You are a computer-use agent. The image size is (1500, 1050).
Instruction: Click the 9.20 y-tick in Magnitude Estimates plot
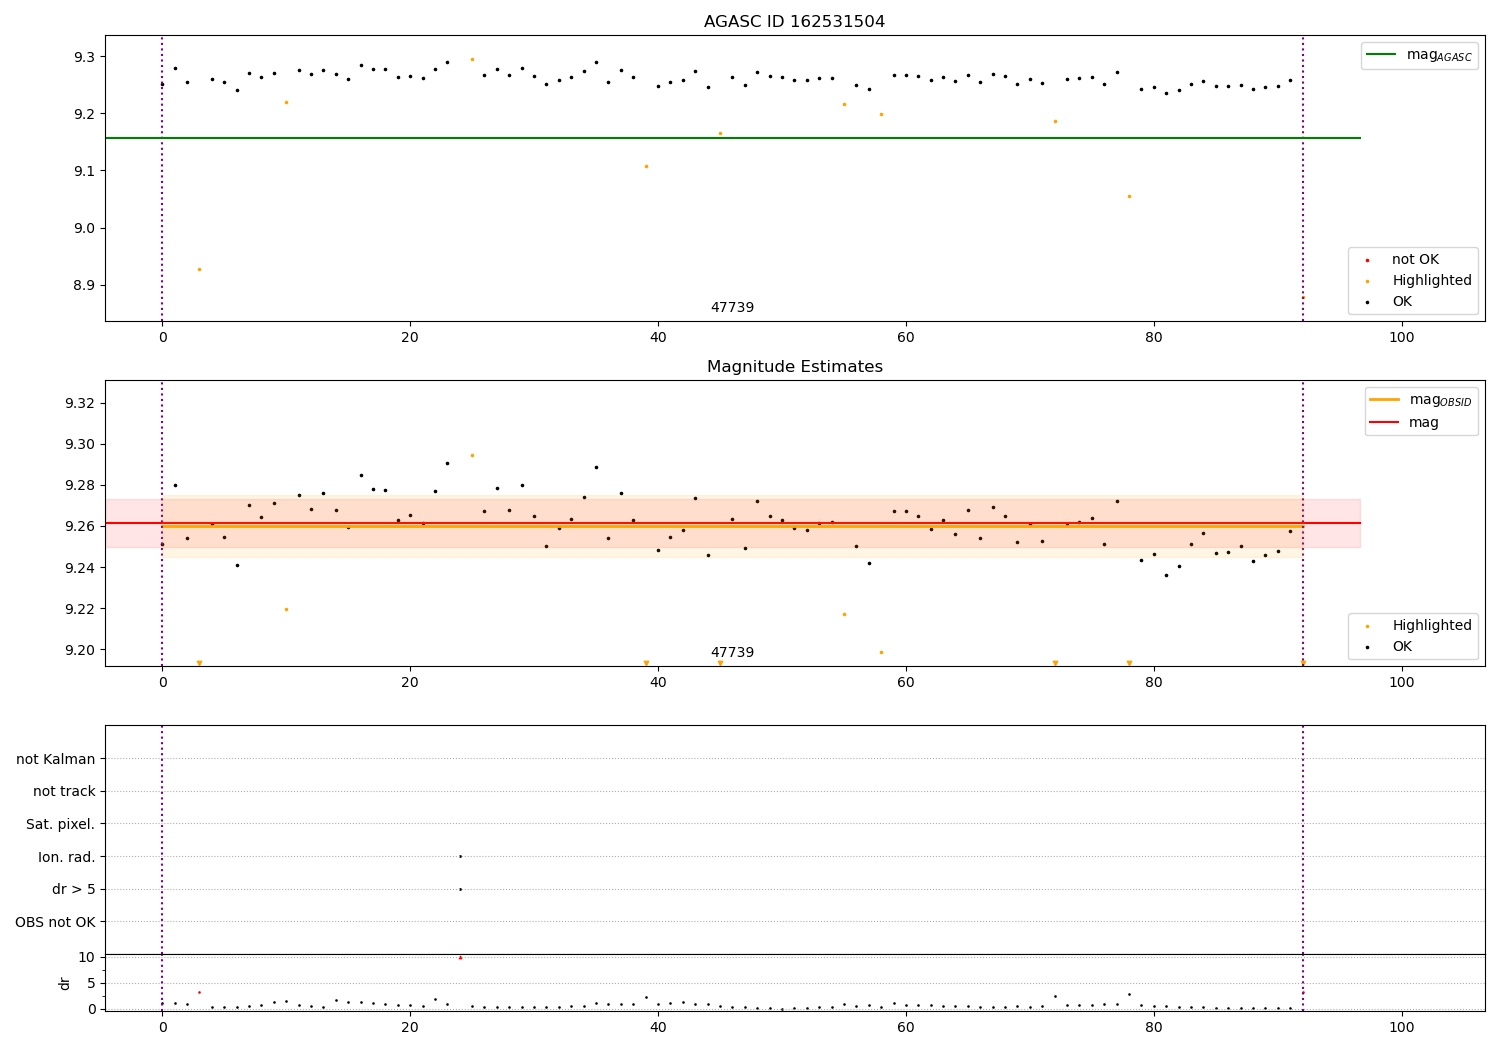pyautogui.click(x=79, y=650)
